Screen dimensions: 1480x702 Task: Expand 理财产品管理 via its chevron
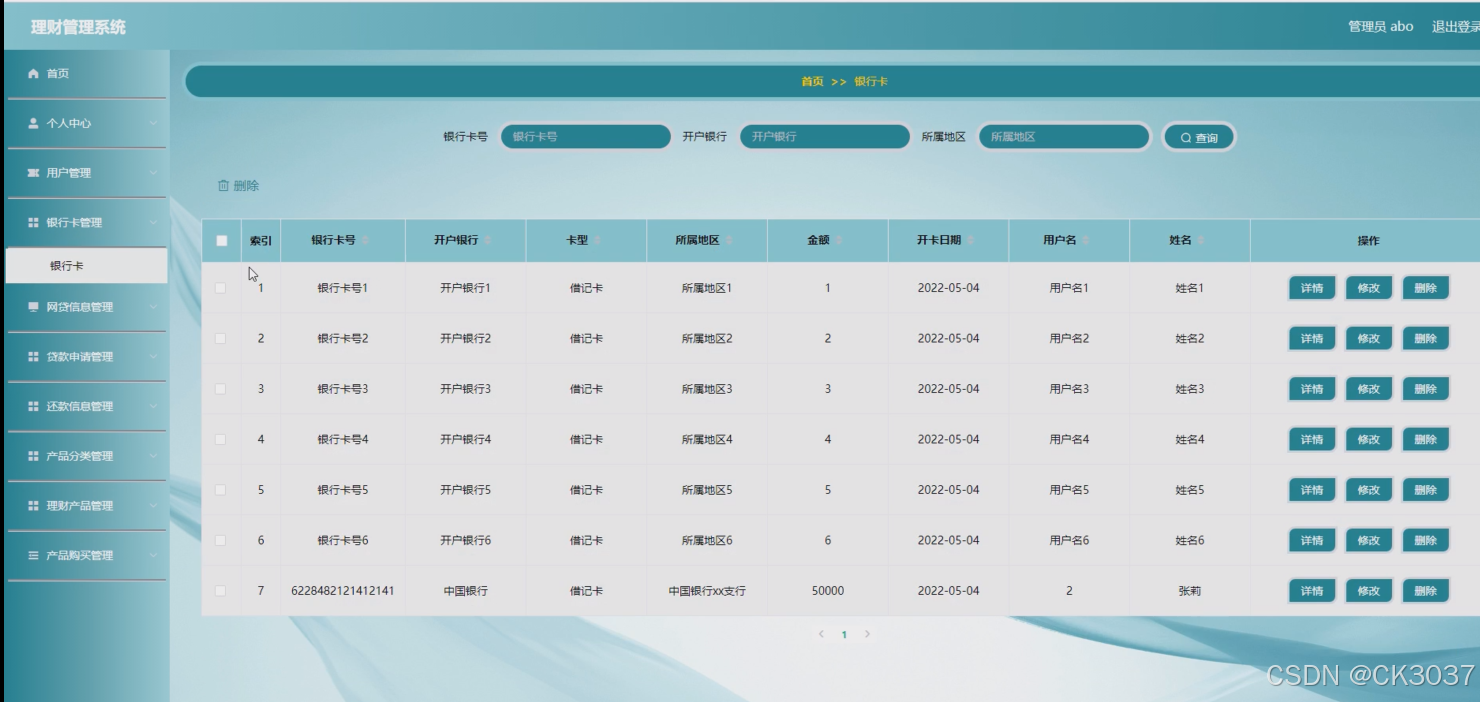(153, 506)
